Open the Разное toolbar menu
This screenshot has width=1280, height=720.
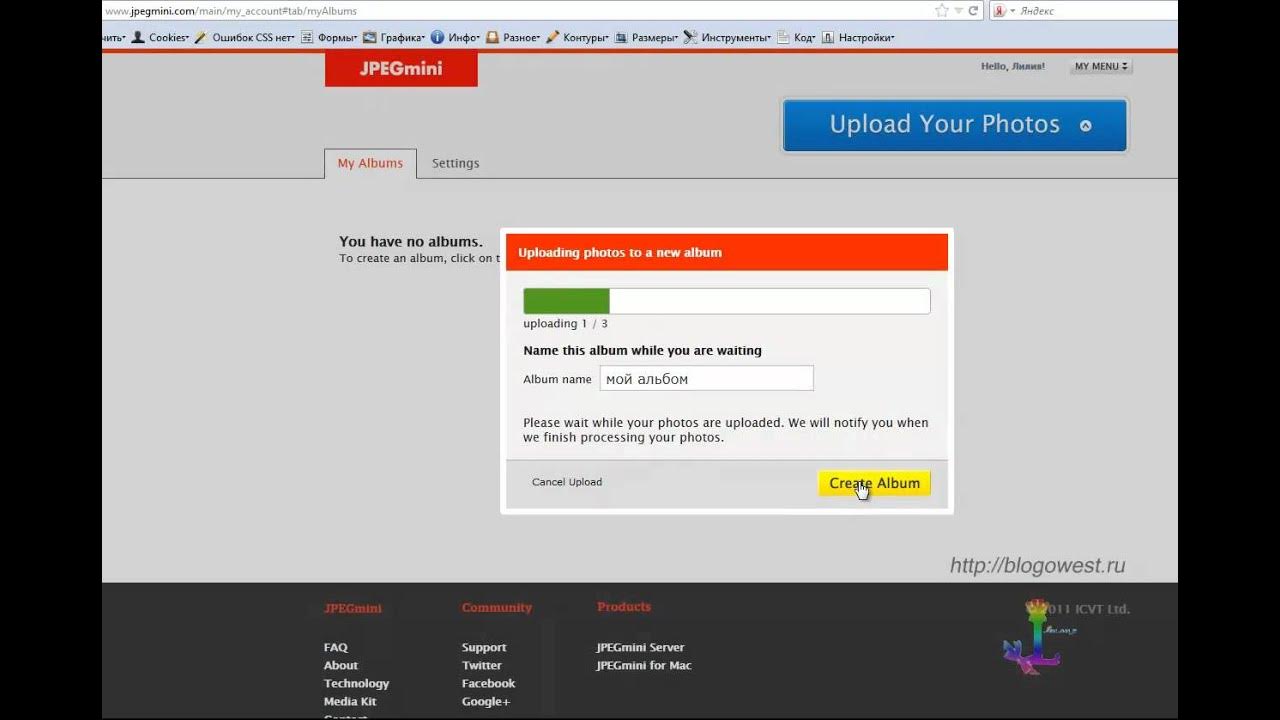tap(513, 37)
